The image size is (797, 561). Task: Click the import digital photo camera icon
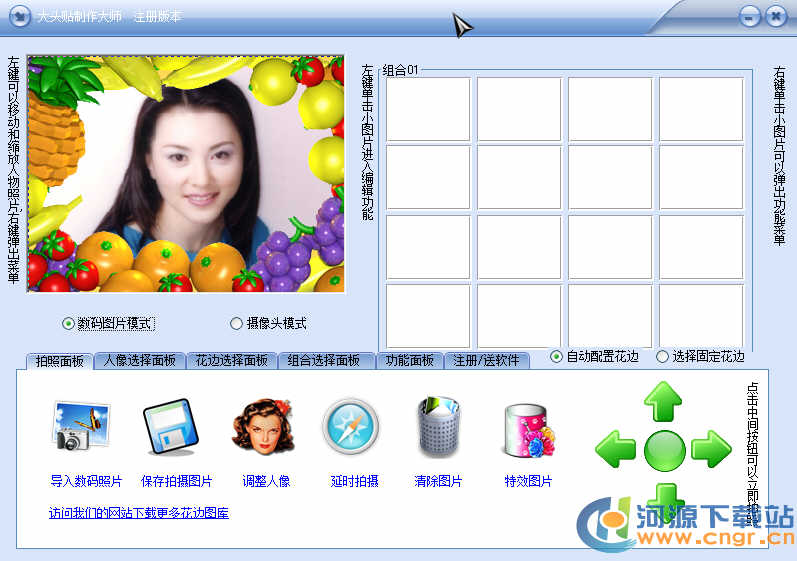(81, 426)
